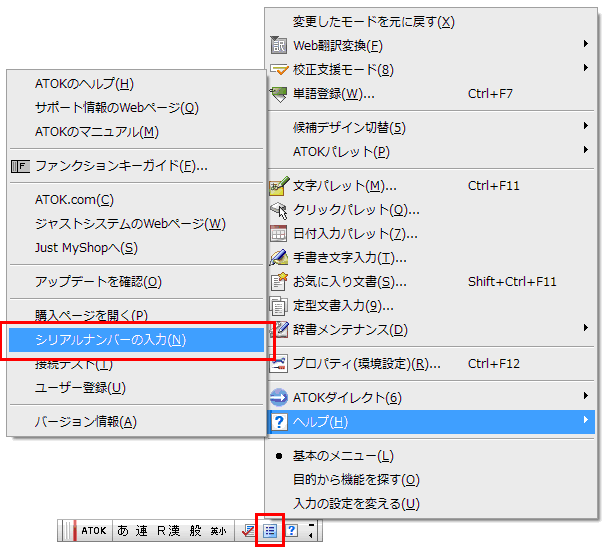Click the ATOKダイレクト arrow icon
The height and width of the screenshot is (549, 608).
pyautogui.click(x=279, y=397)
